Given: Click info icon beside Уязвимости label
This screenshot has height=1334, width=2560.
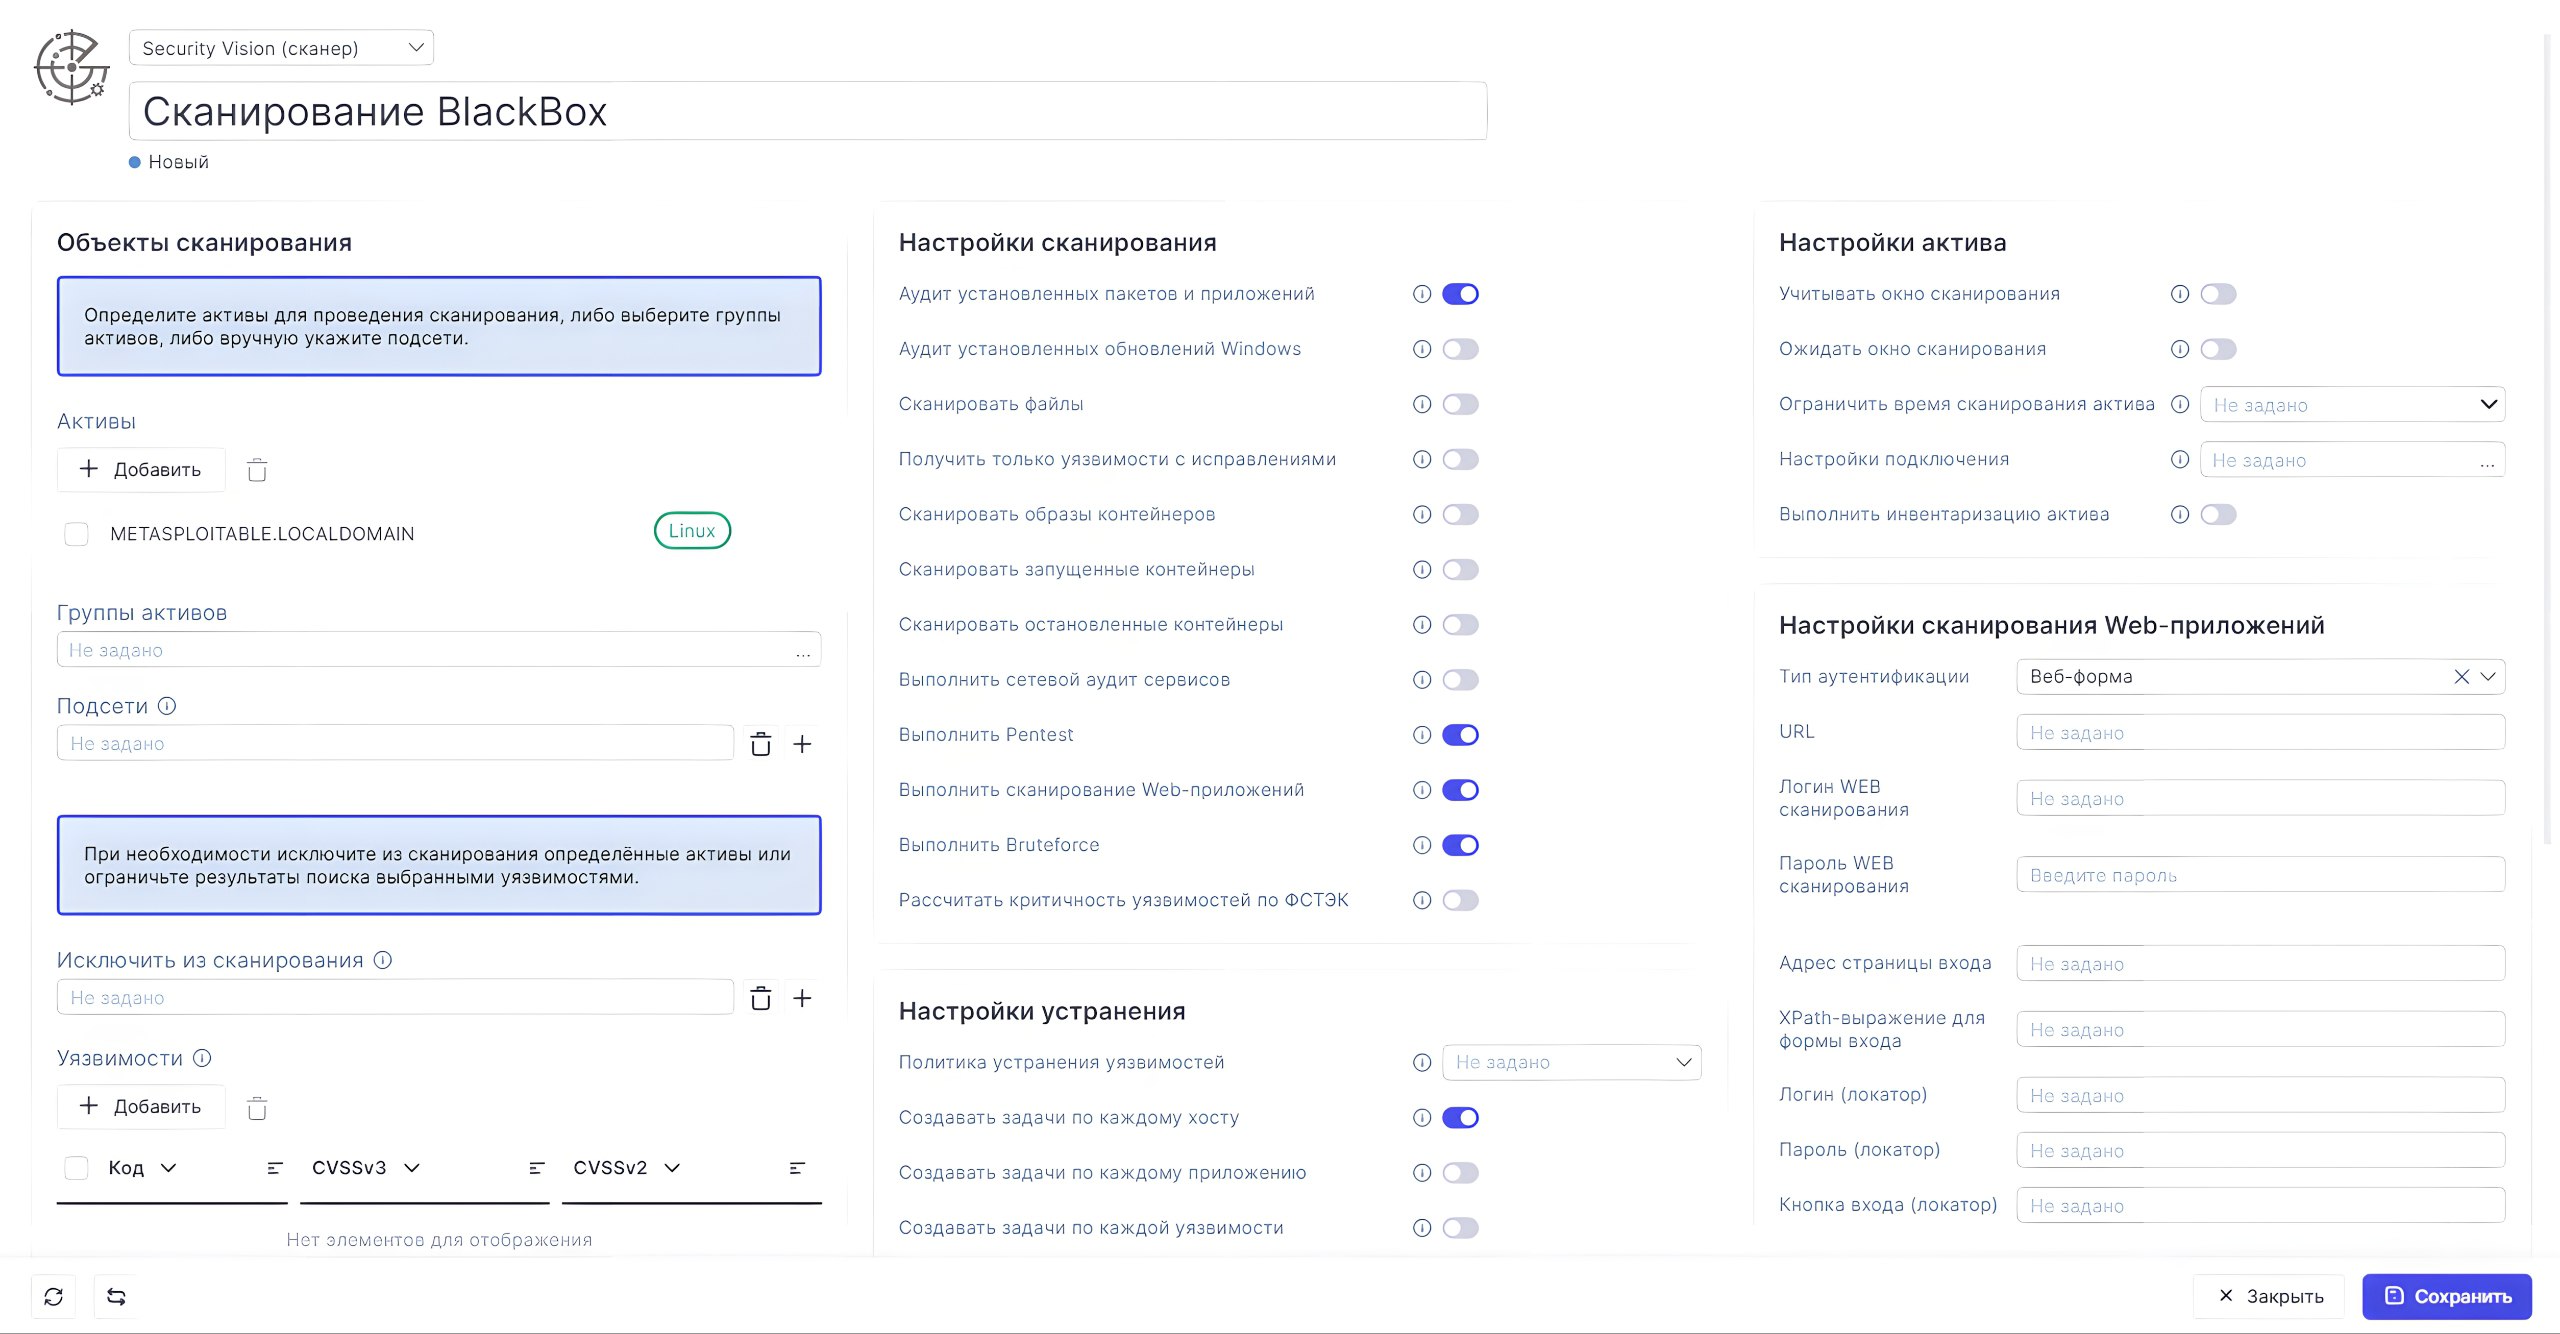Looking at the screenshot, I should pos(202,1058).
